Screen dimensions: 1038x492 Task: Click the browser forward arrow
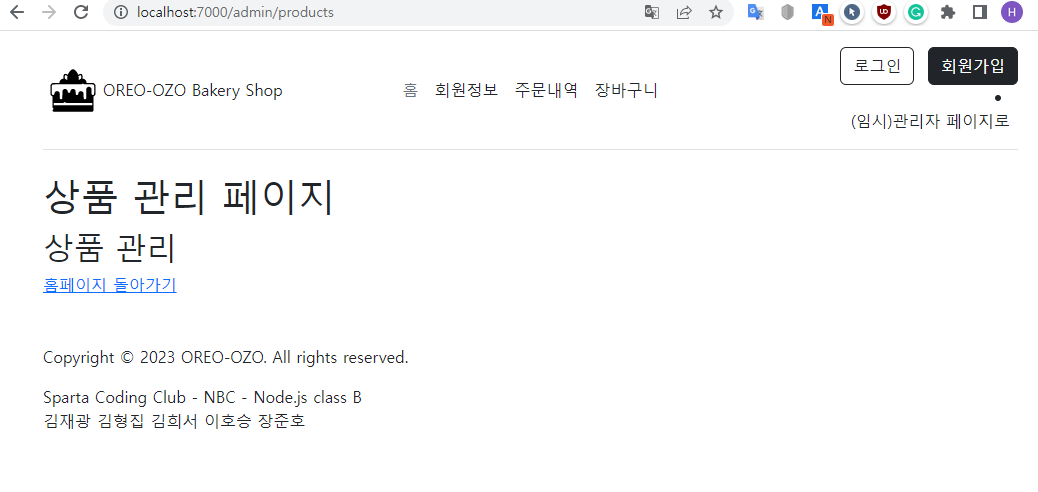pos(49,12)
